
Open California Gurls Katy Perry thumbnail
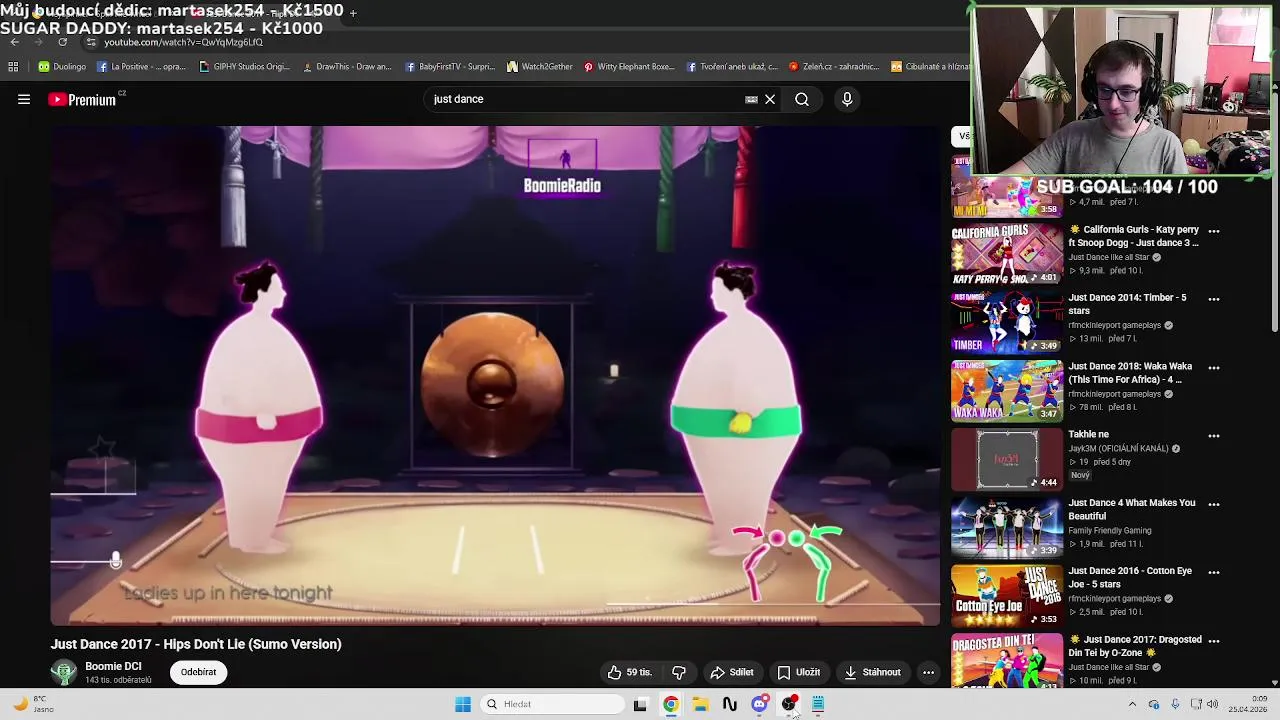click(1007, 254)
